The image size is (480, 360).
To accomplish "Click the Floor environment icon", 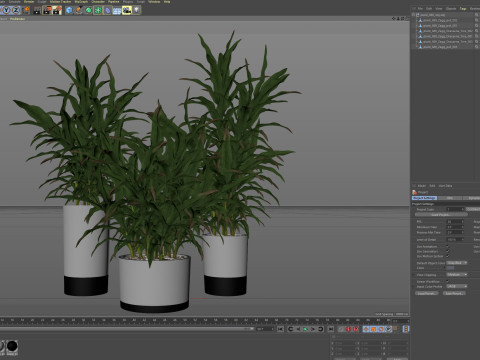I will point(117,11).
